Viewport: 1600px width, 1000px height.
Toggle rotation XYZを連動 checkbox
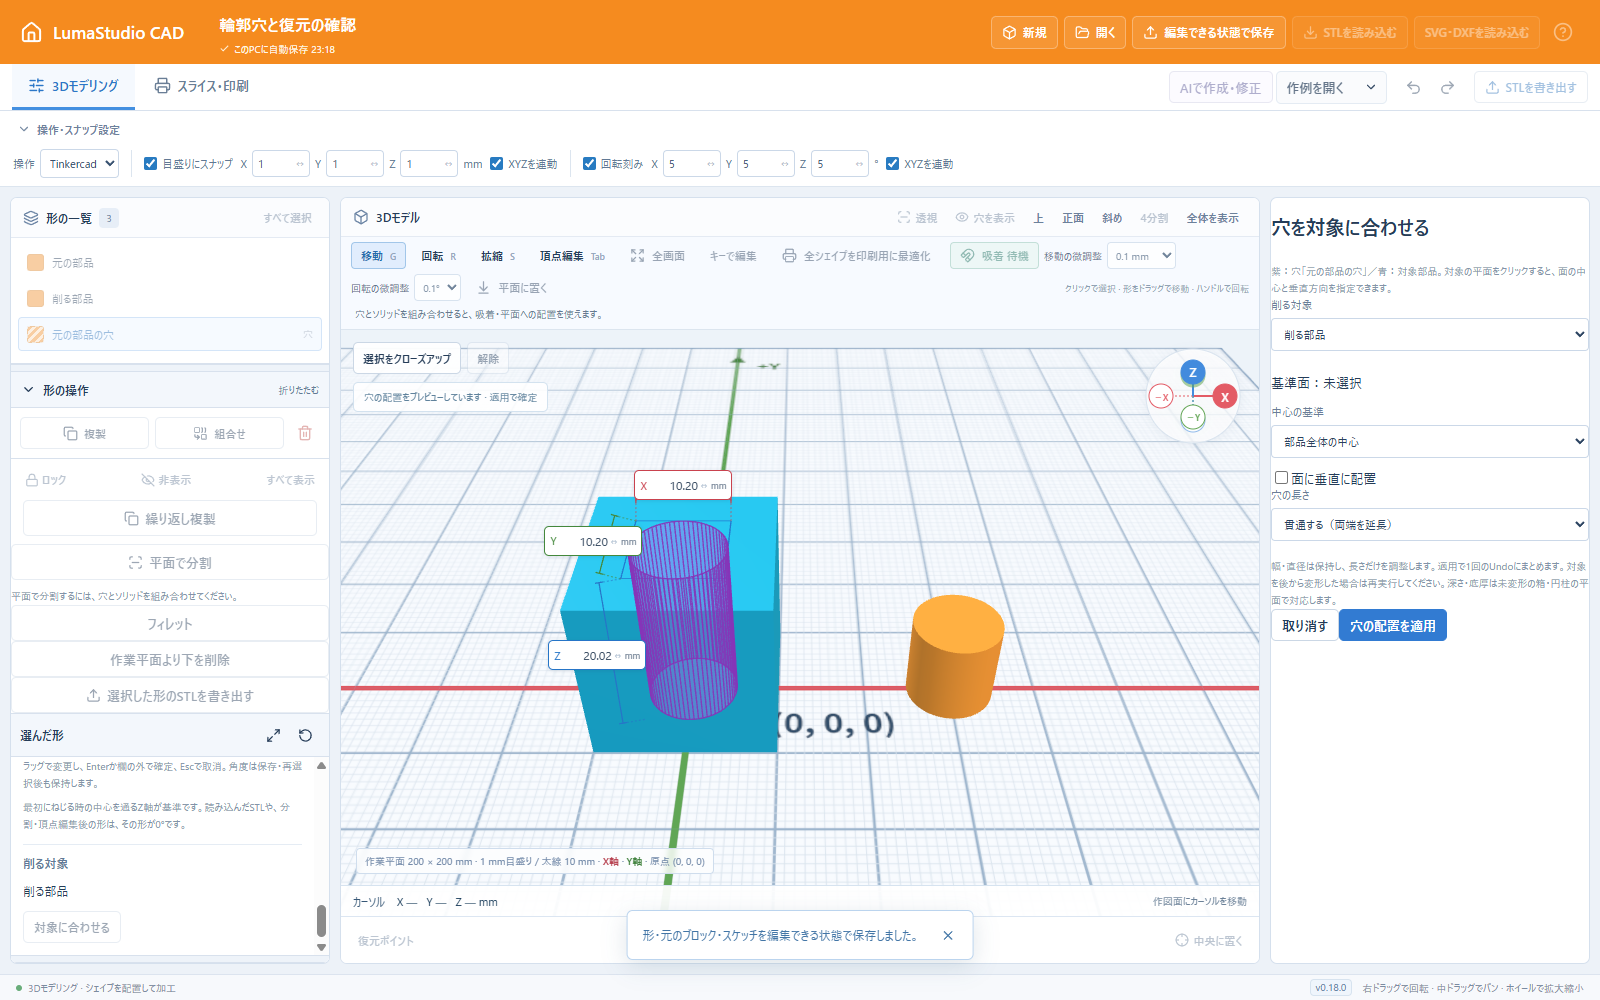coord(893,164)
